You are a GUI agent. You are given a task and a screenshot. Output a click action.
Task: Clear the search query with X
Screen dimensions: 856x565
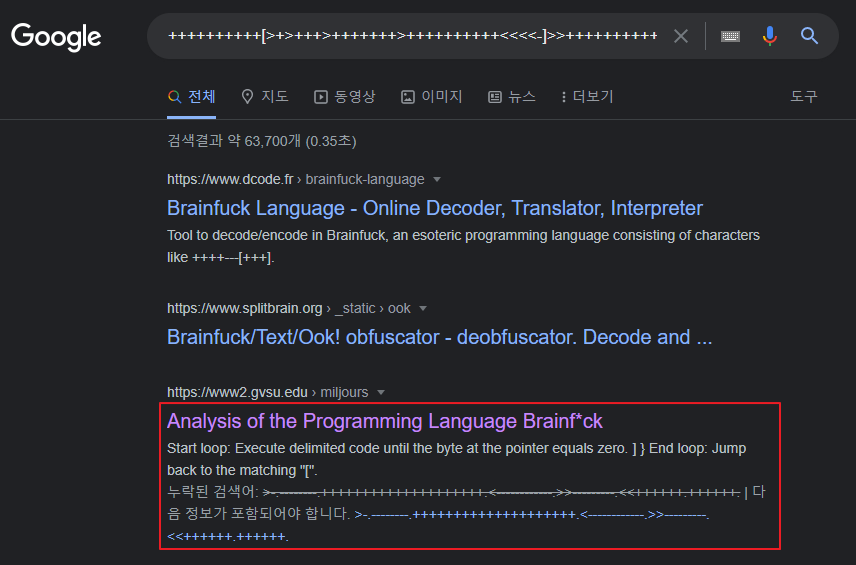(681, 36)
